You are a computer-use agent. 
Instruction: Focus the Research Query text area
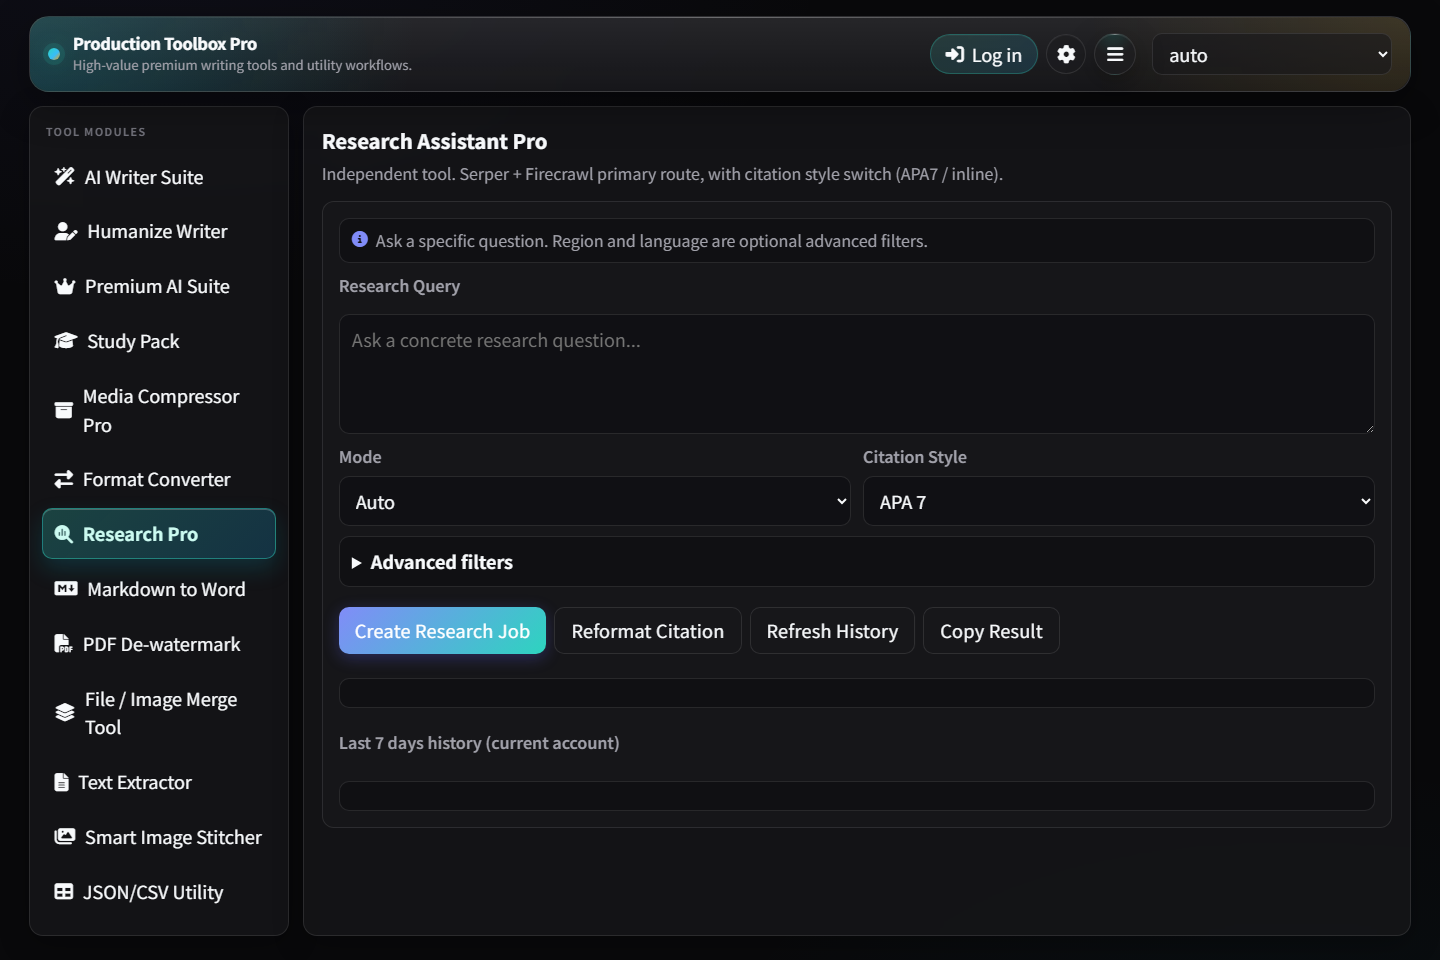pyautogui.click(x=856, y=374)
